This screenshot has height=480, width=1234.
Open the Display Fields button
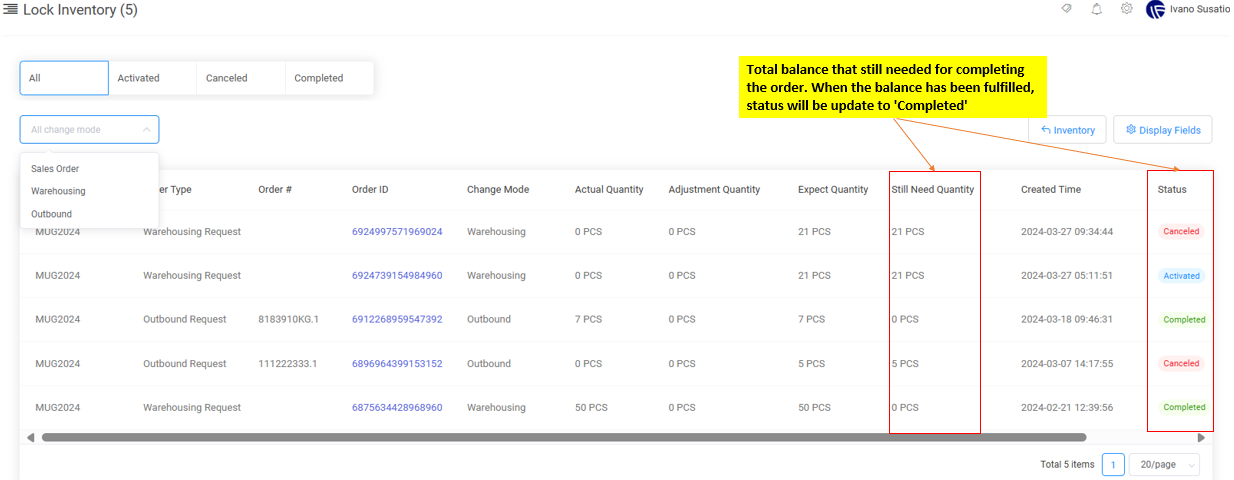pos(1163,130)
